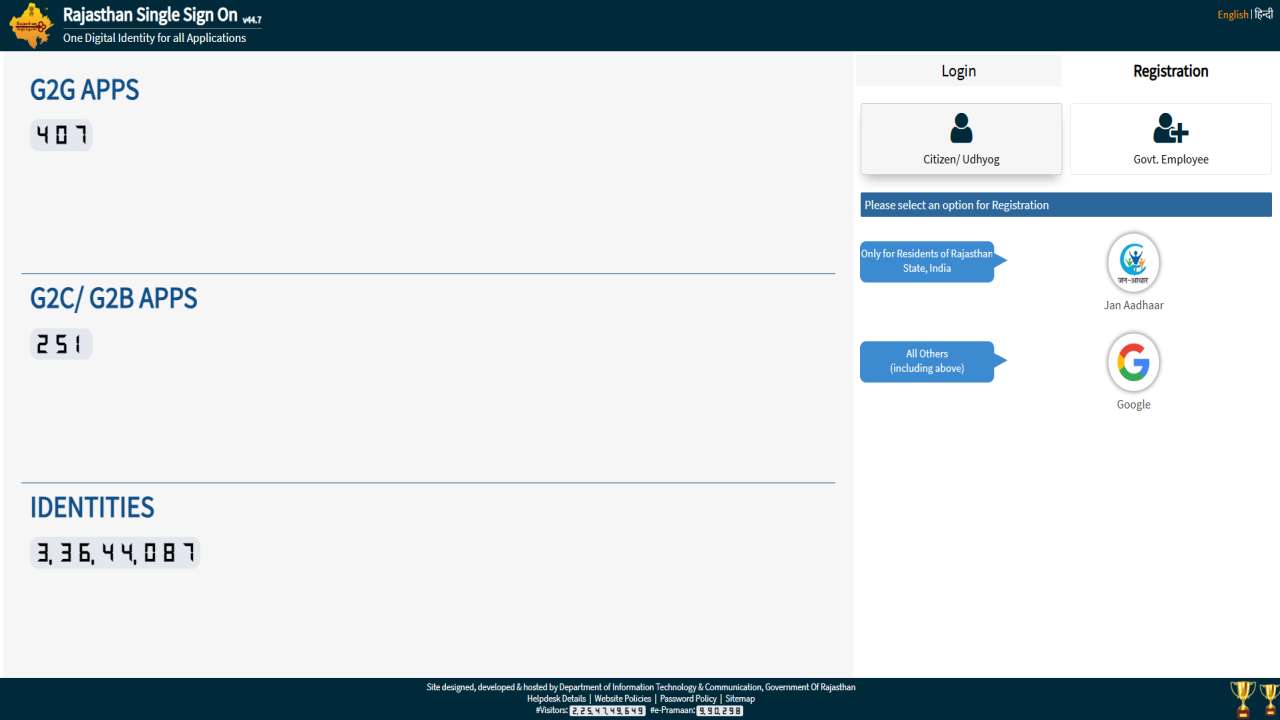Click the G2C/ G2B APPS heading

click(x=113, y=298)
